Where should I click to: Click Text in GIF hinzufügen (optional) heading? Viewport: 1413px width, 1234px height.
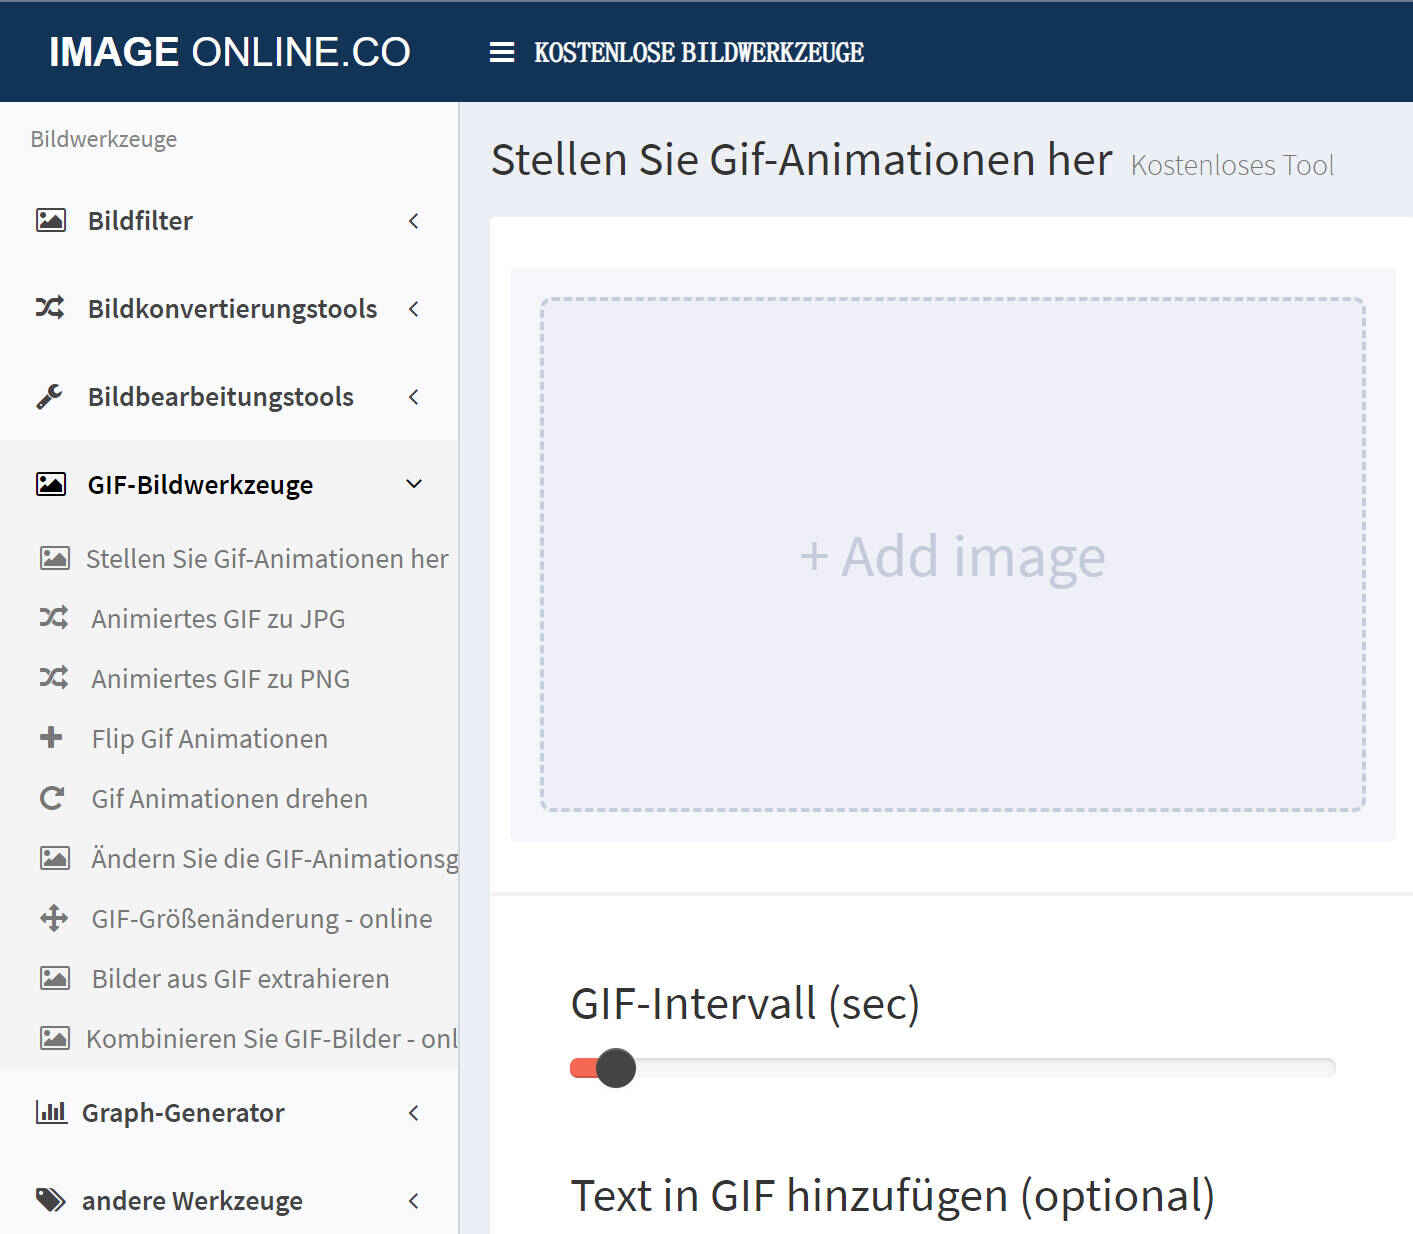click(893, 1196)
